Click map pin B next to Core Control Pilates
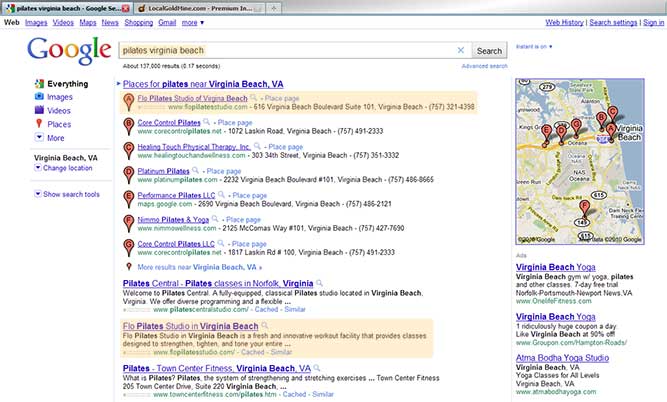 click(x=128, y=126)
